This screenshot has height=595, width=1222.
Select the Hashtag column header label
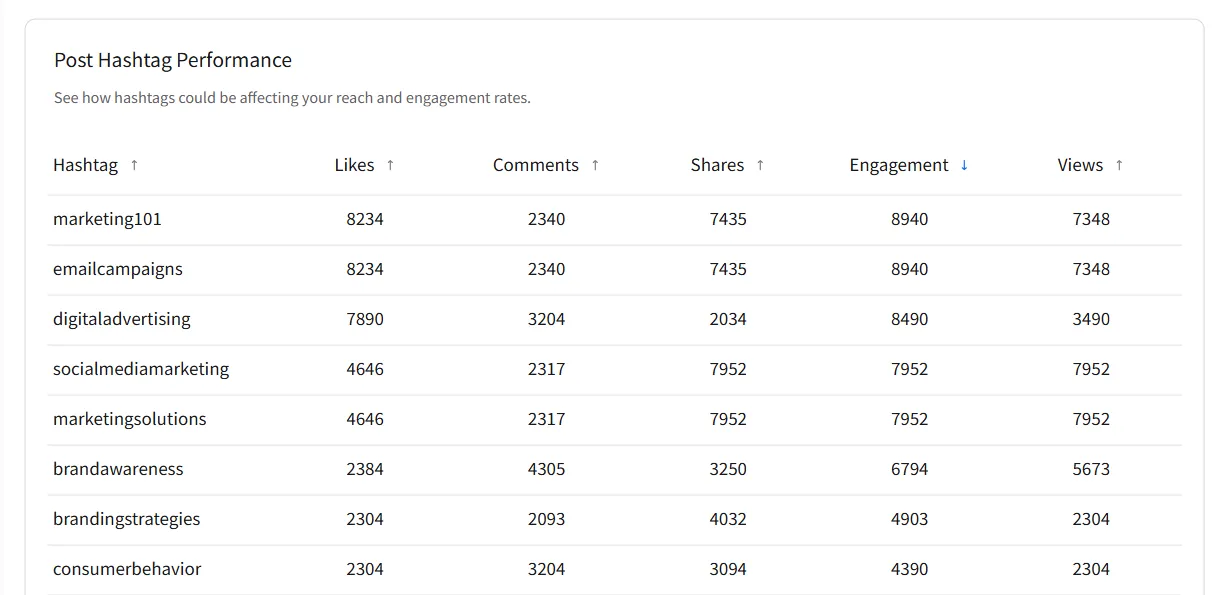[x=85, y=165]
